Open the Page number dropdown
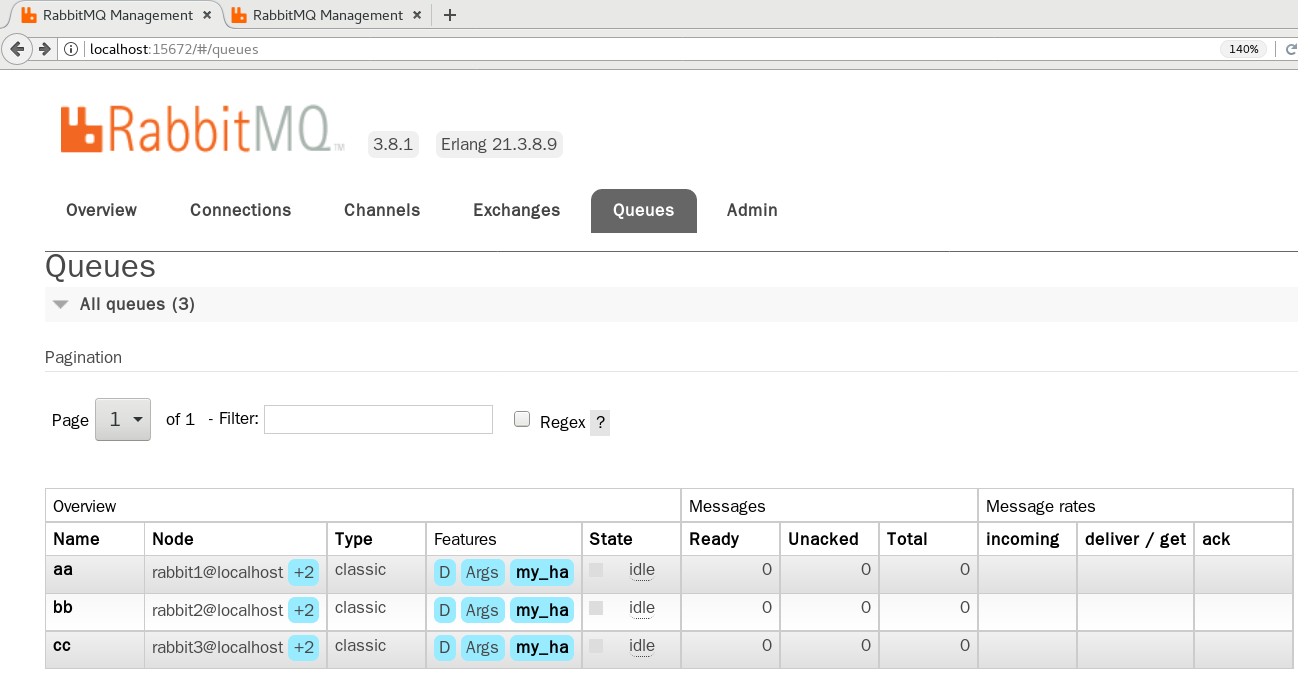Image resolution: width=1298 pixels, height=679 pixels. pos(122,419)
